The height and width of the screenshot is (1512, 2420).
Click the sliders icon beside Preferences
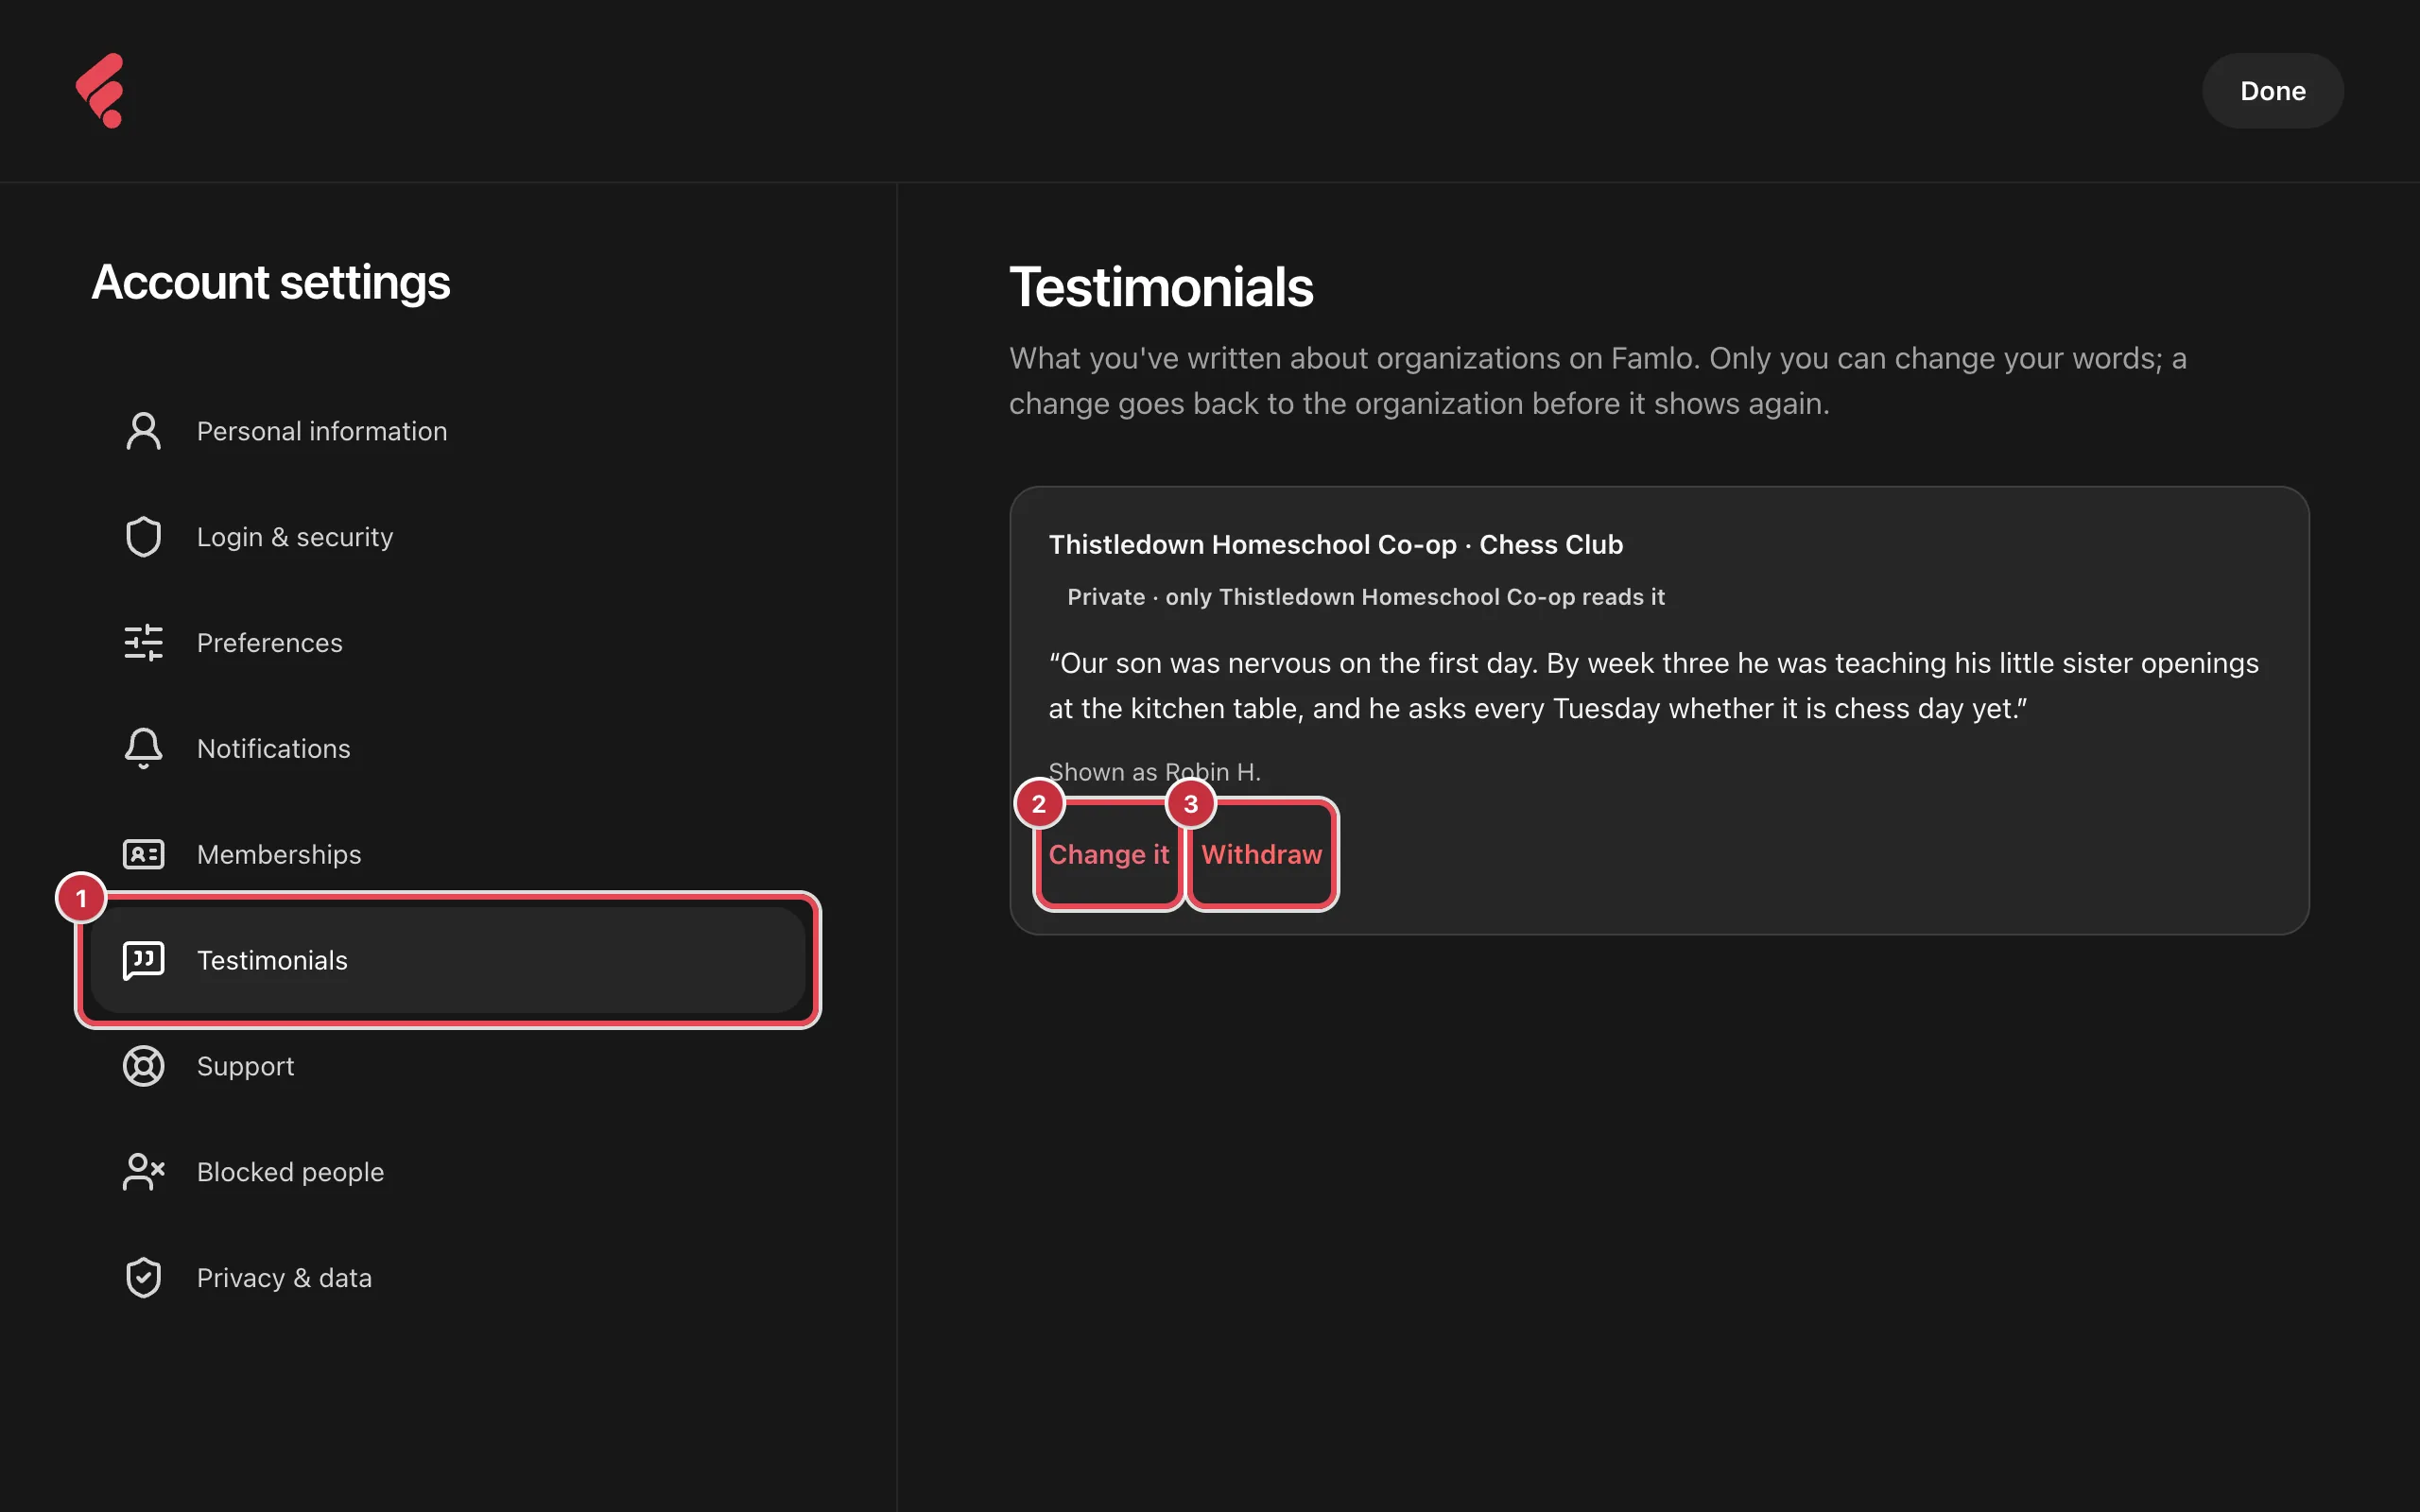tap(143, 643)
